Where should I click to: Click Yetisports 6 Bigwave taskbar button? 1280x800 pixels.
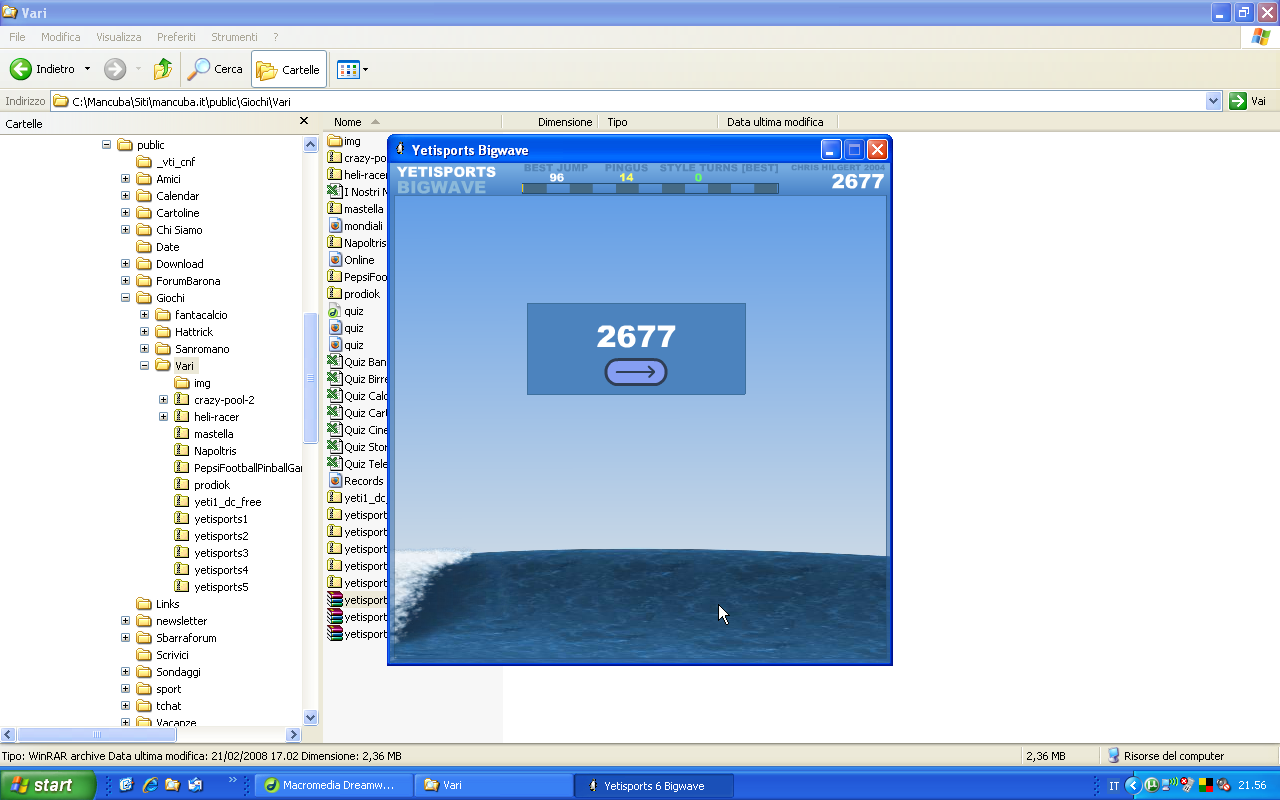654,785
